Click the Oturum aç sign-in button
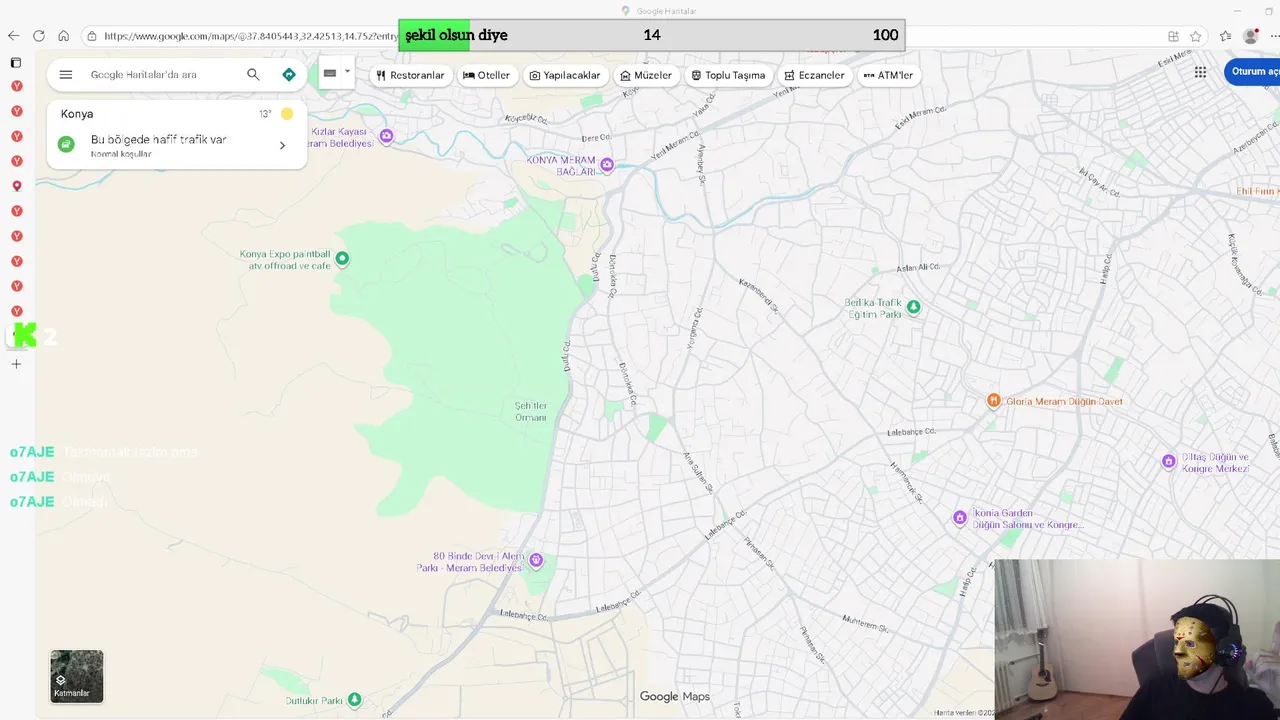The width and height of the screenshot is (1280, 720). tap(1254, 72)
